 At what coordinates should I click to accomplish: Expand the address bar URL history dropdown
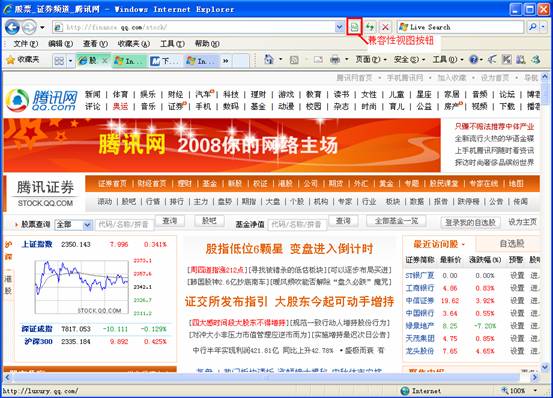click(339, 27)
